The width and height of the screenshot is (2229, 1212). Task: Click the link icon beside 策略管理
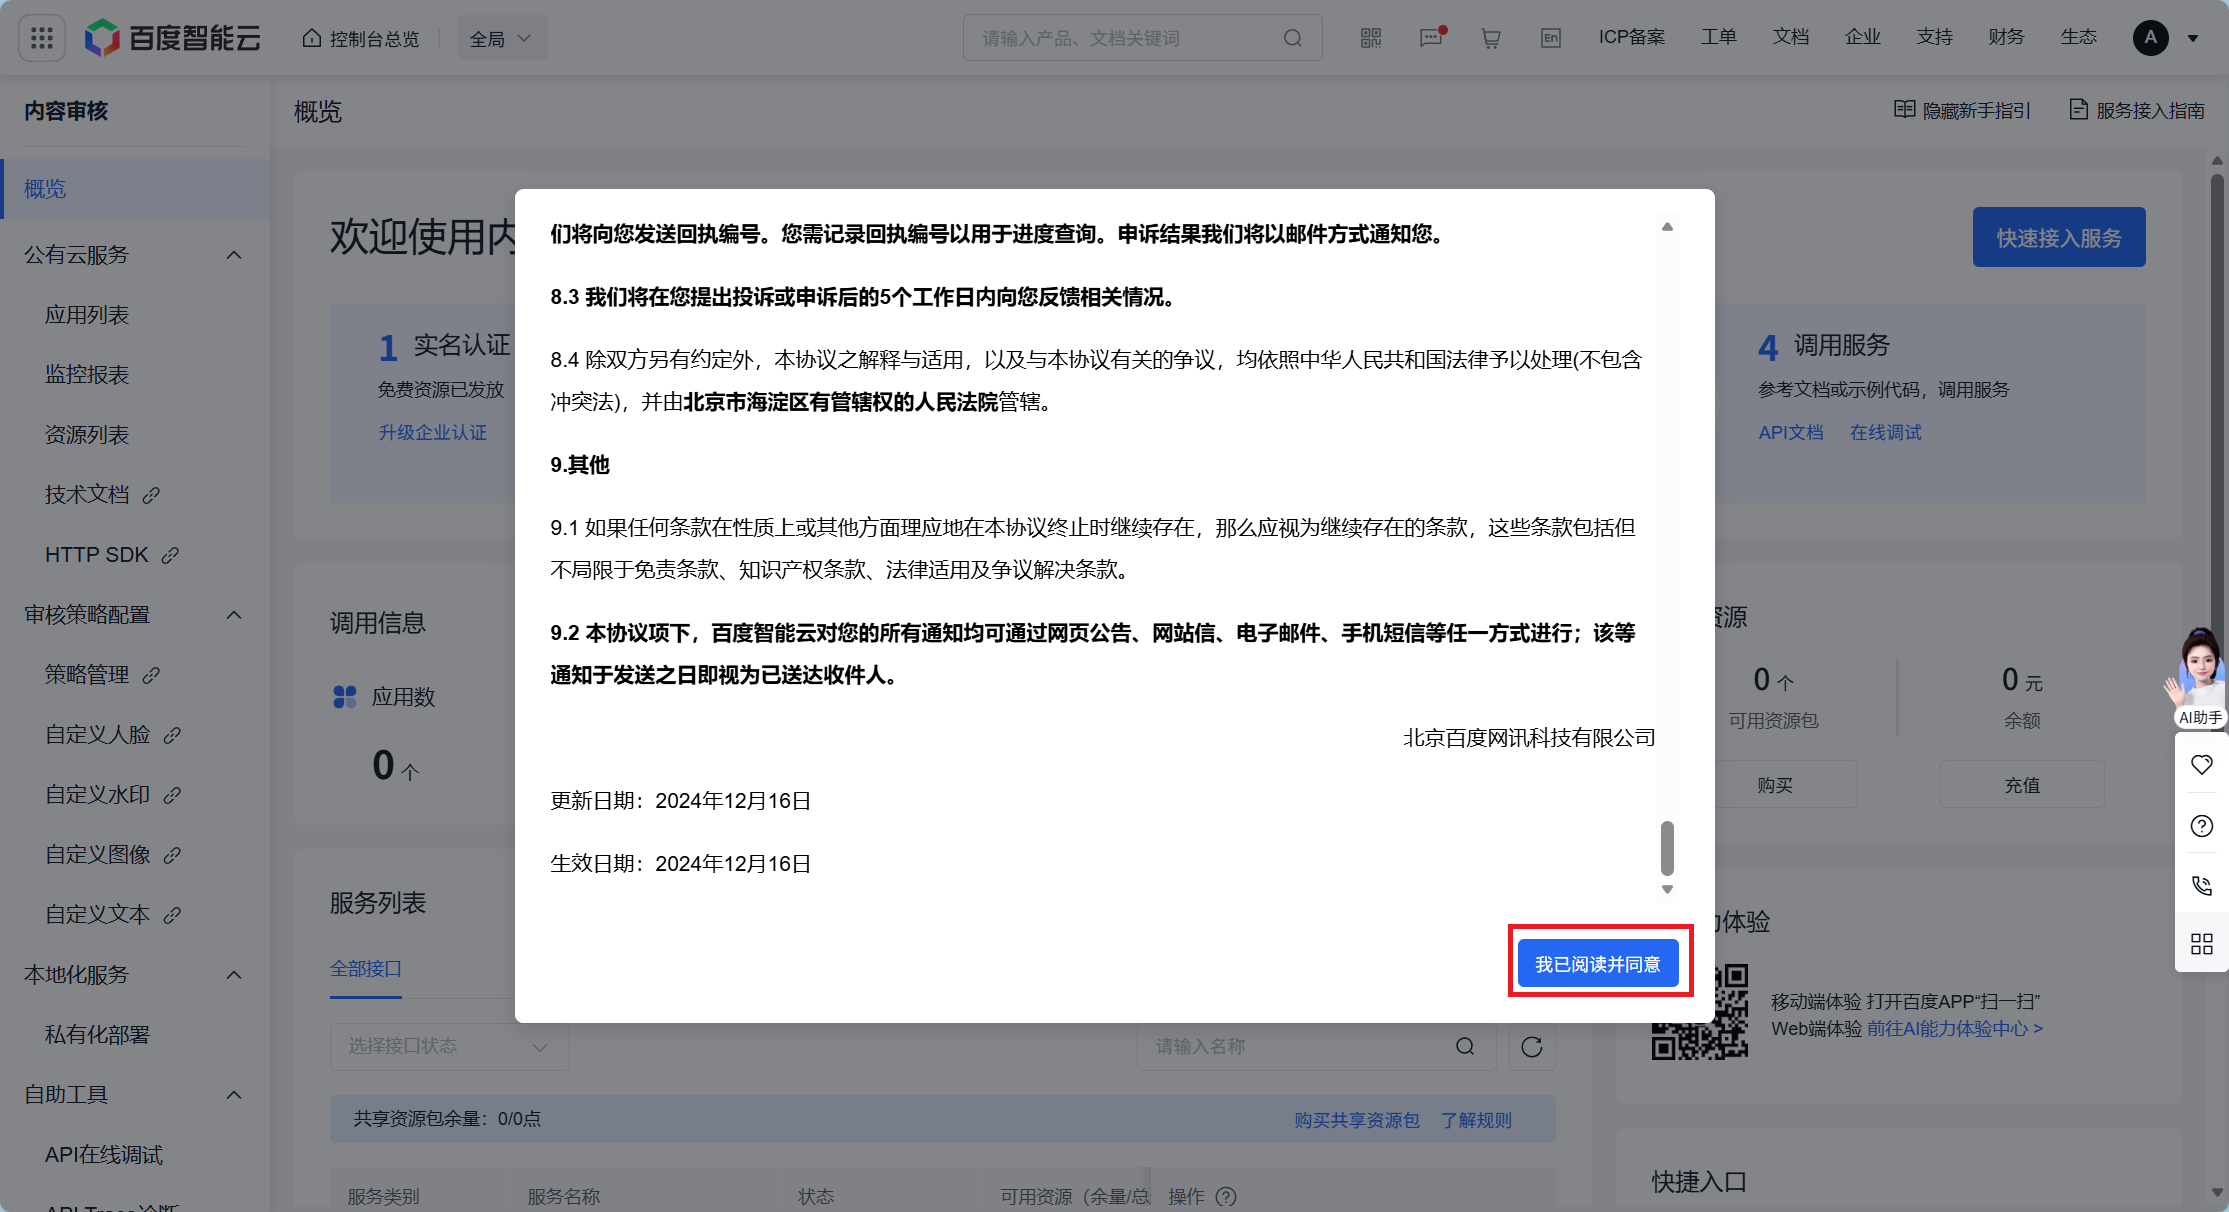(151, 675)
